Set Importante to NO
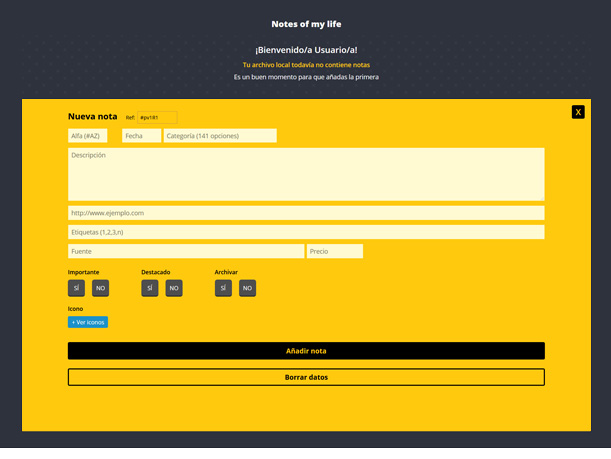This screenshot has width=611, height=459. point(100,288)
